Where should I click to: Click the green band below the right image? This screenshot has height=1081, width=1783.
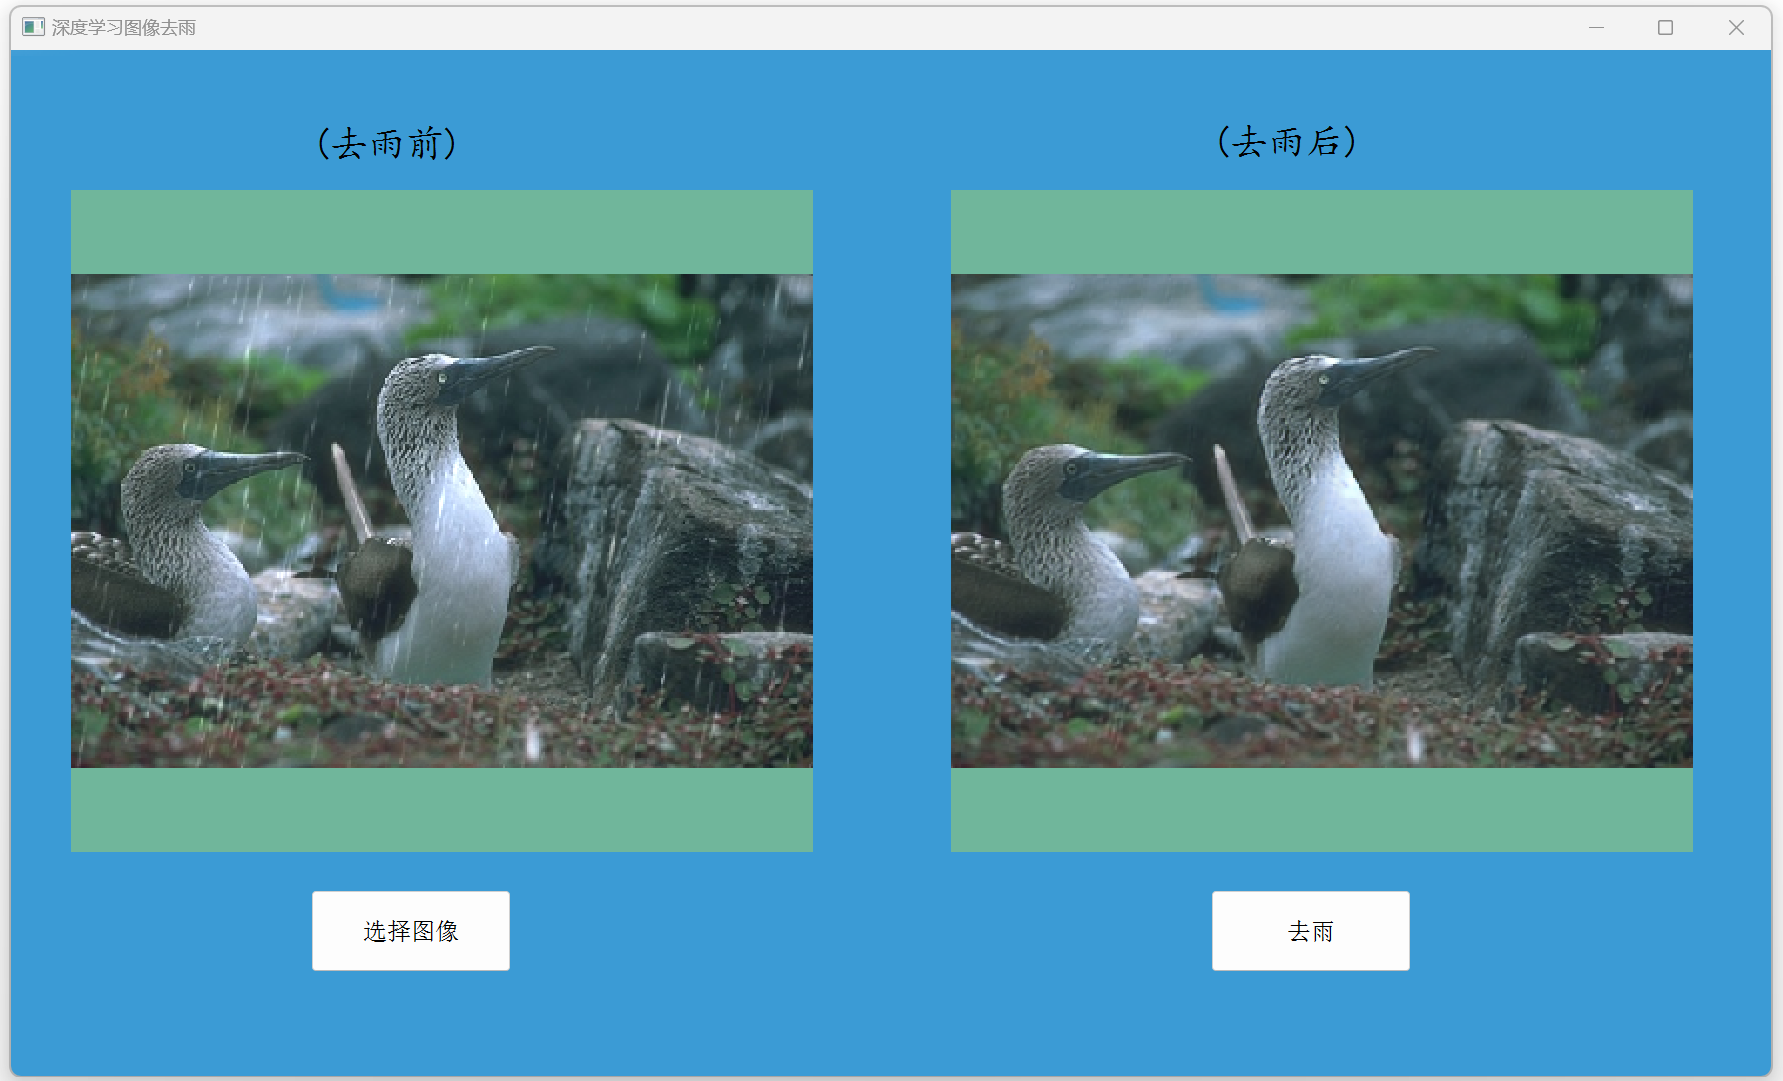(1321, 810)
